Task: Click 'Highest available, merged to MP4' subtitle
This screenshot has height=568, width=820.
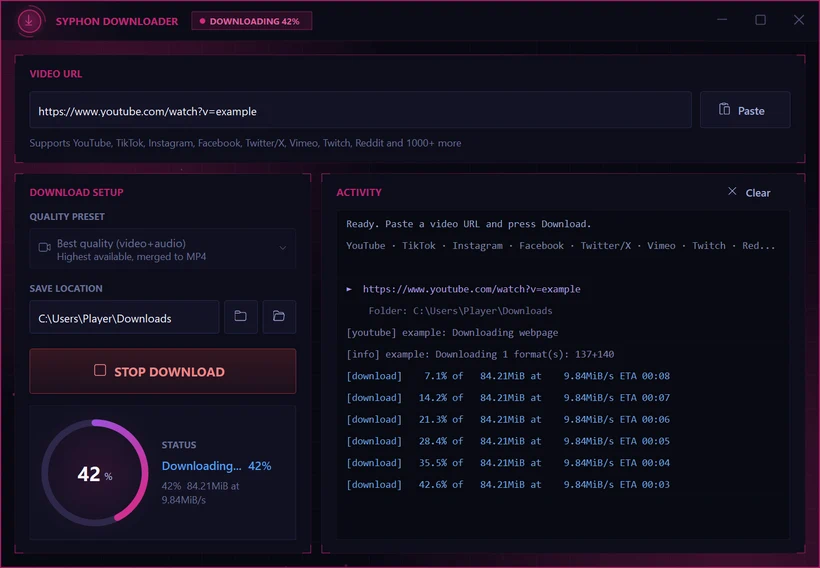Action: pyautogui.click(x=131, y=257)
